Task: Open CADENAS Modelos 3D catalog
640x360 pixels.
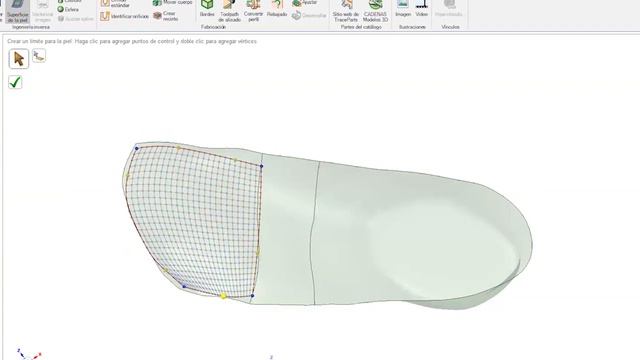Action: click(x=375, y=11)
